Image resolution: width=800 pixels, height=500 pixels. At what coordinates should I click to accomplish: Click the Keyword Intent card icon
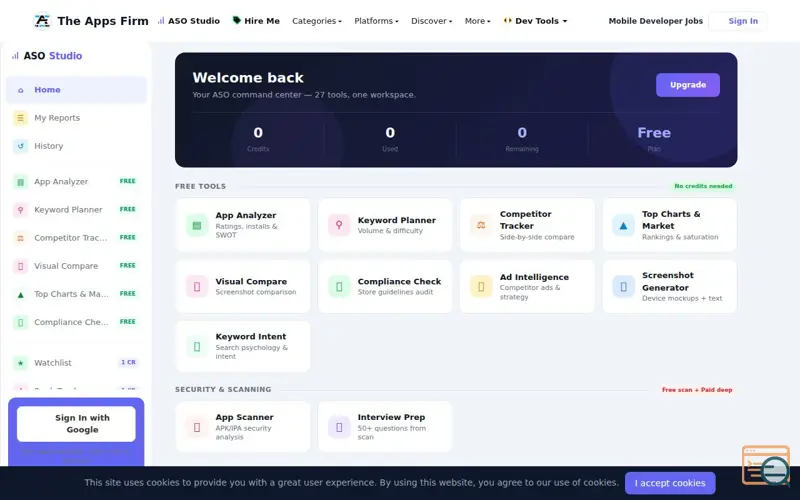pyautogui.click(x=197, y=346)
